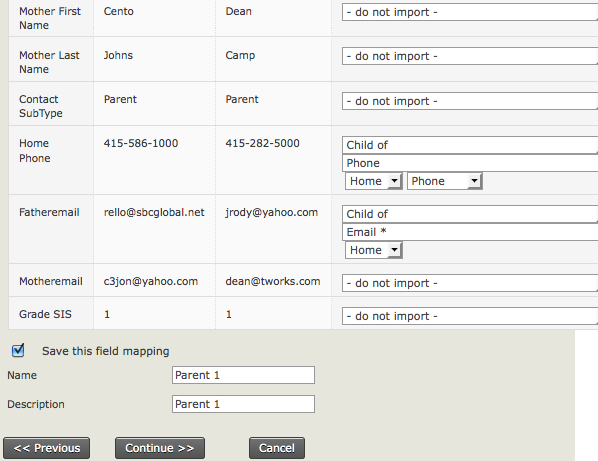Open Fatheremail 'Child of' relationship dropdown
Image resolution: width=598 pixels, height=461 pixels.
tap(470, 214)
